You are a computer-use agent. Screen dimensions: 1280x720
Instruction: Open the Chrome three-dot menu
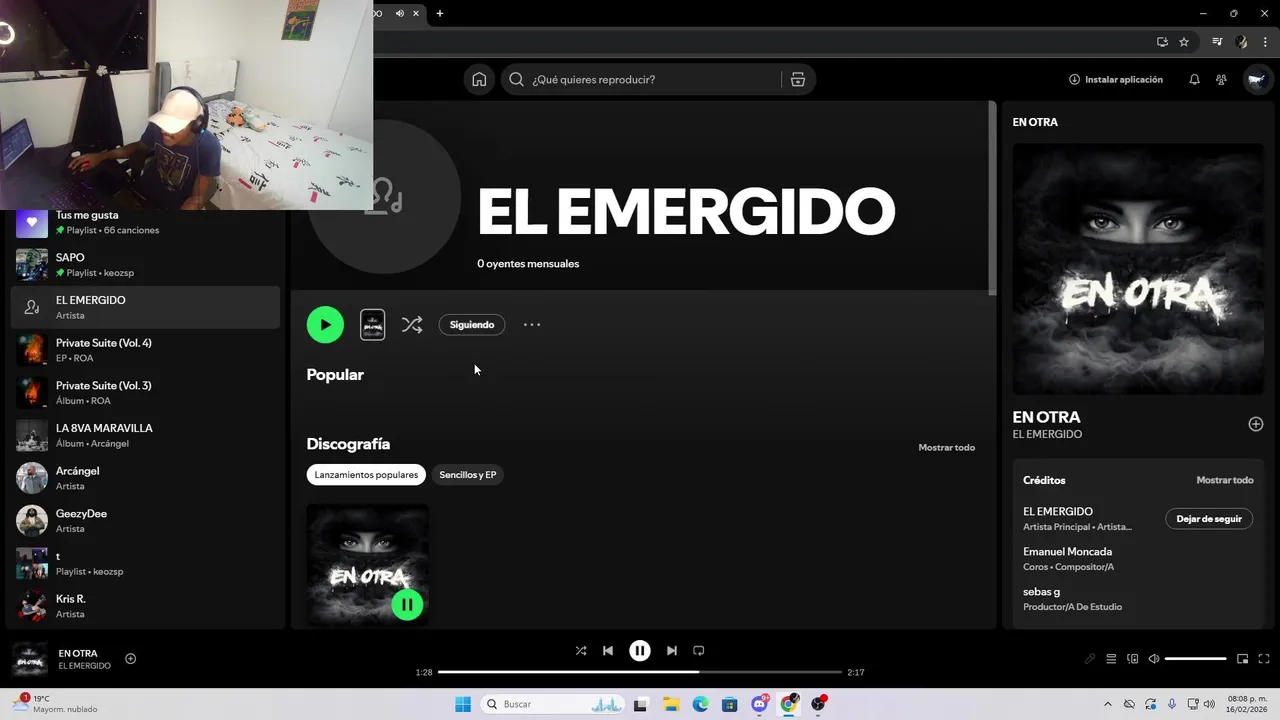pyautogui.click(x=1265, y=42)
